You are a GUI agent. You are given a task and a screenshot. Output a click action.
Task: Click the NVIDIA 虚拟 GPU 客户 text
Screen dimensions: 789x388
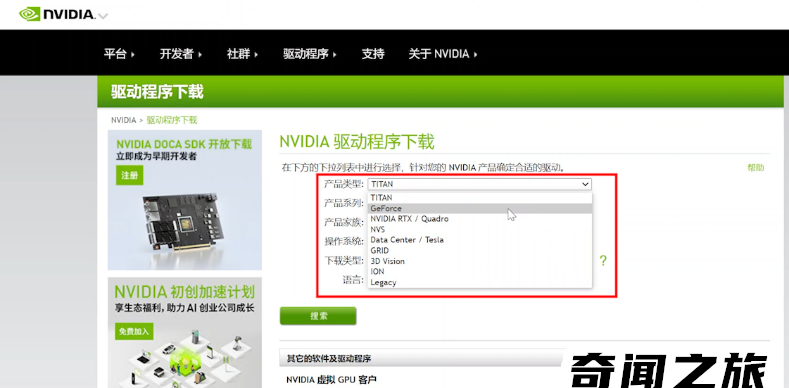click(x=331, y=379)
